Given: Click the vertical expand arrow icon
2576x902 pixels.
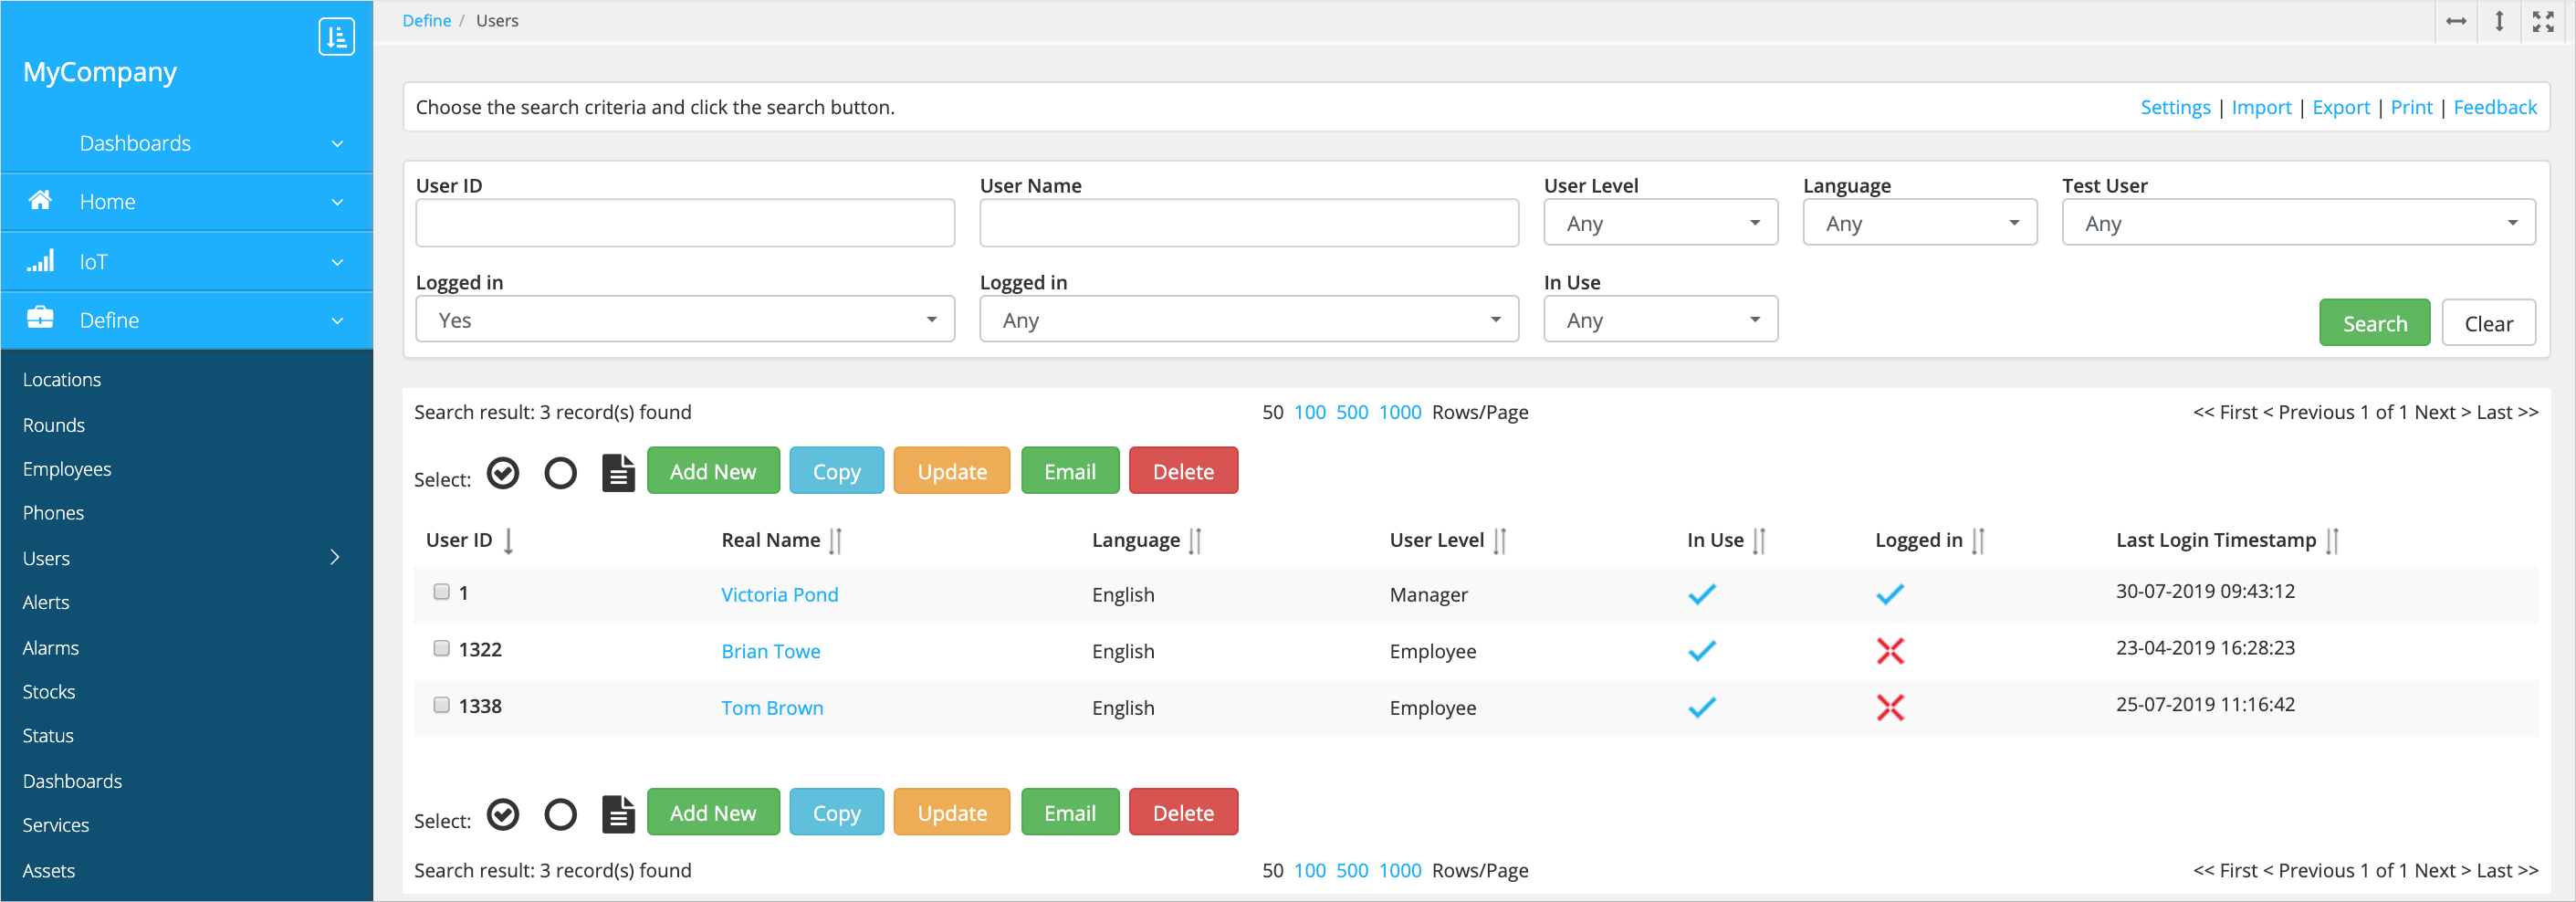Looking at the screenshot, I should coord(2498,21).
